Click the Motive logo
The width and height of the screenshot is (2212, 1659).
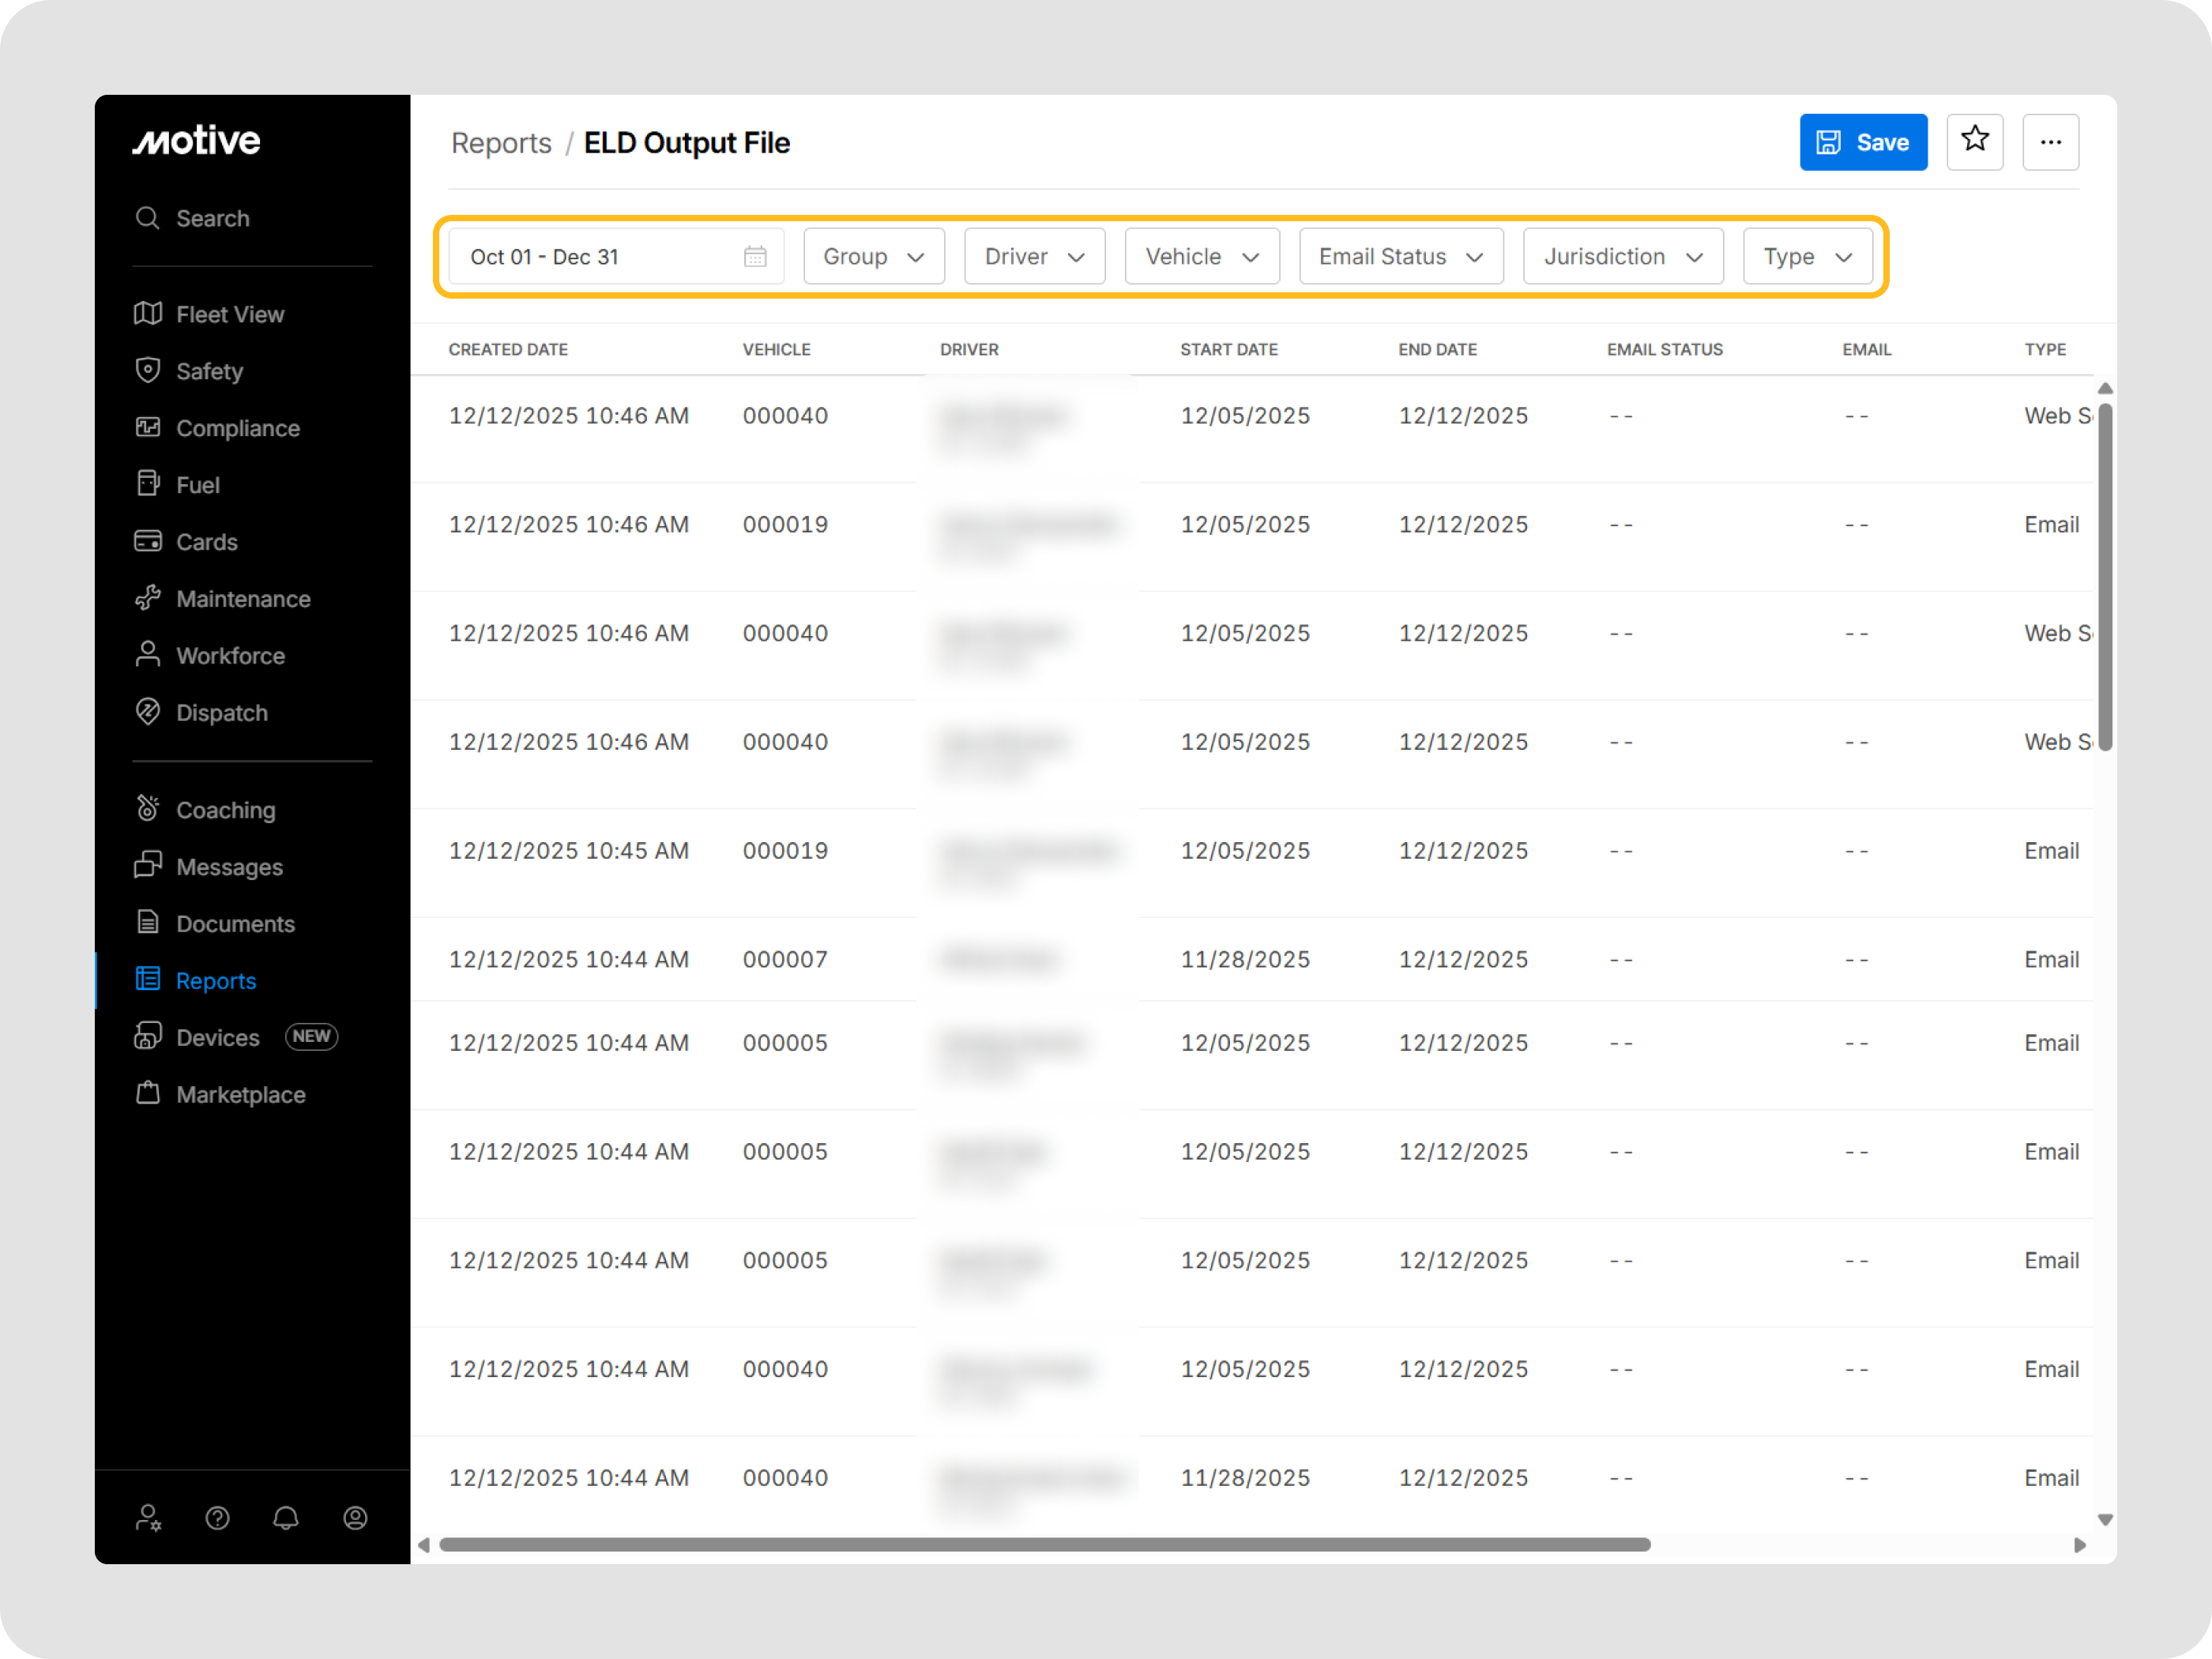click(197, 141)
